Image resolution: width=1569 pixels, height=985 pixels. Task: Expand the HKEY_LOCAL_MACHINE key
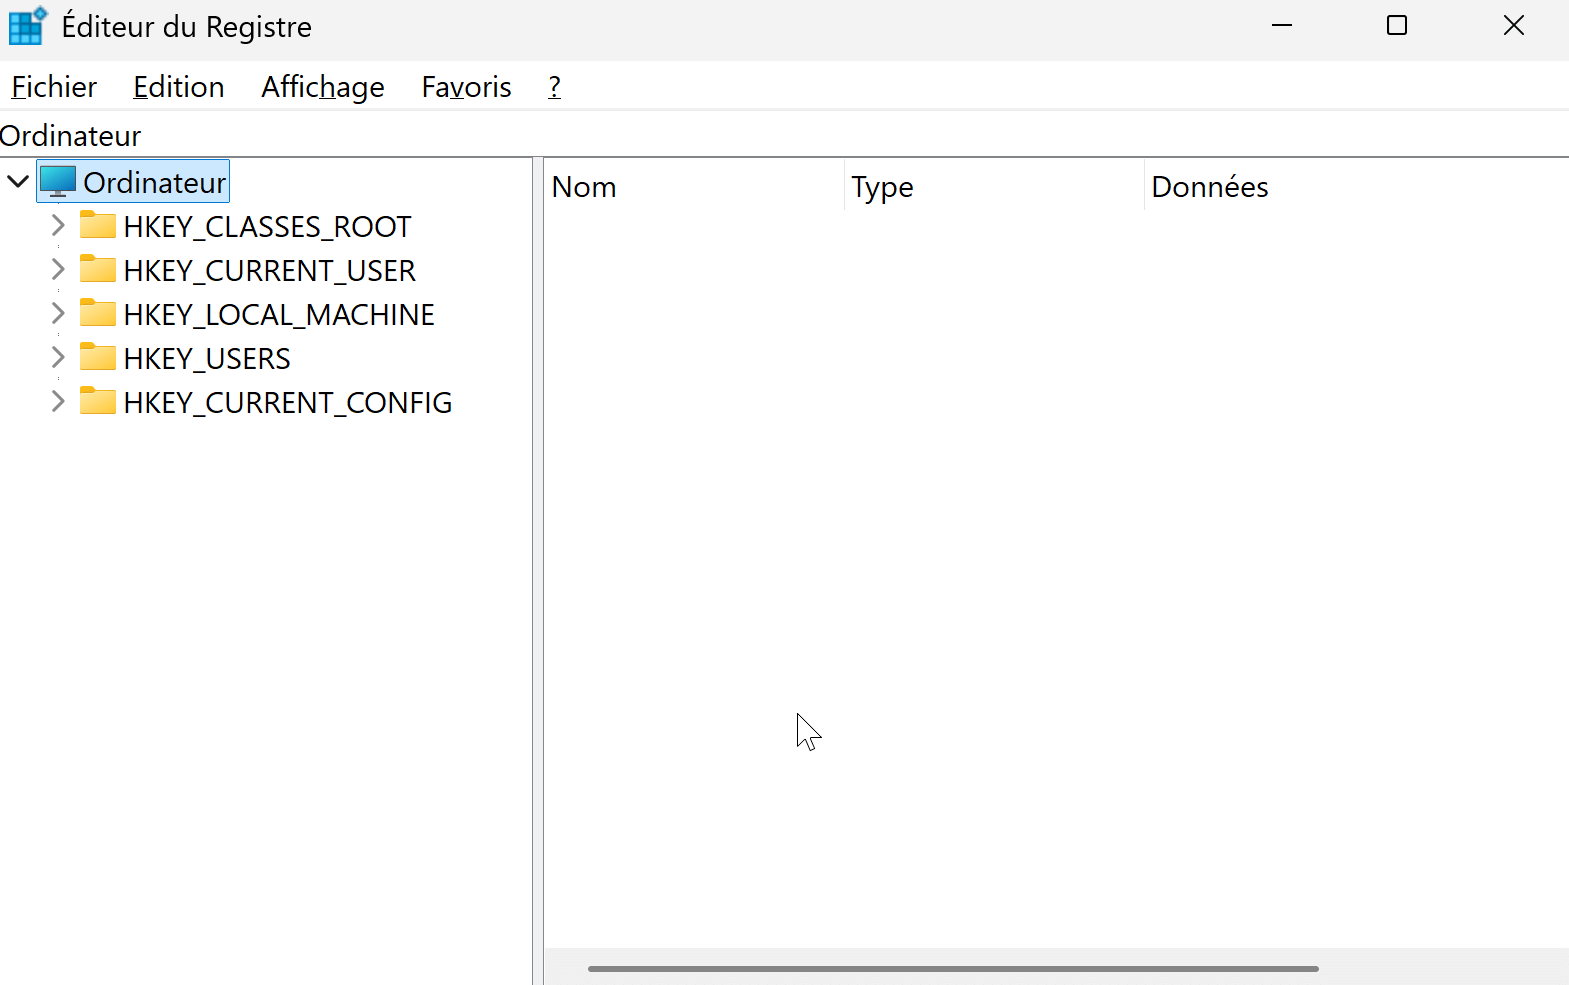[58, 314]
